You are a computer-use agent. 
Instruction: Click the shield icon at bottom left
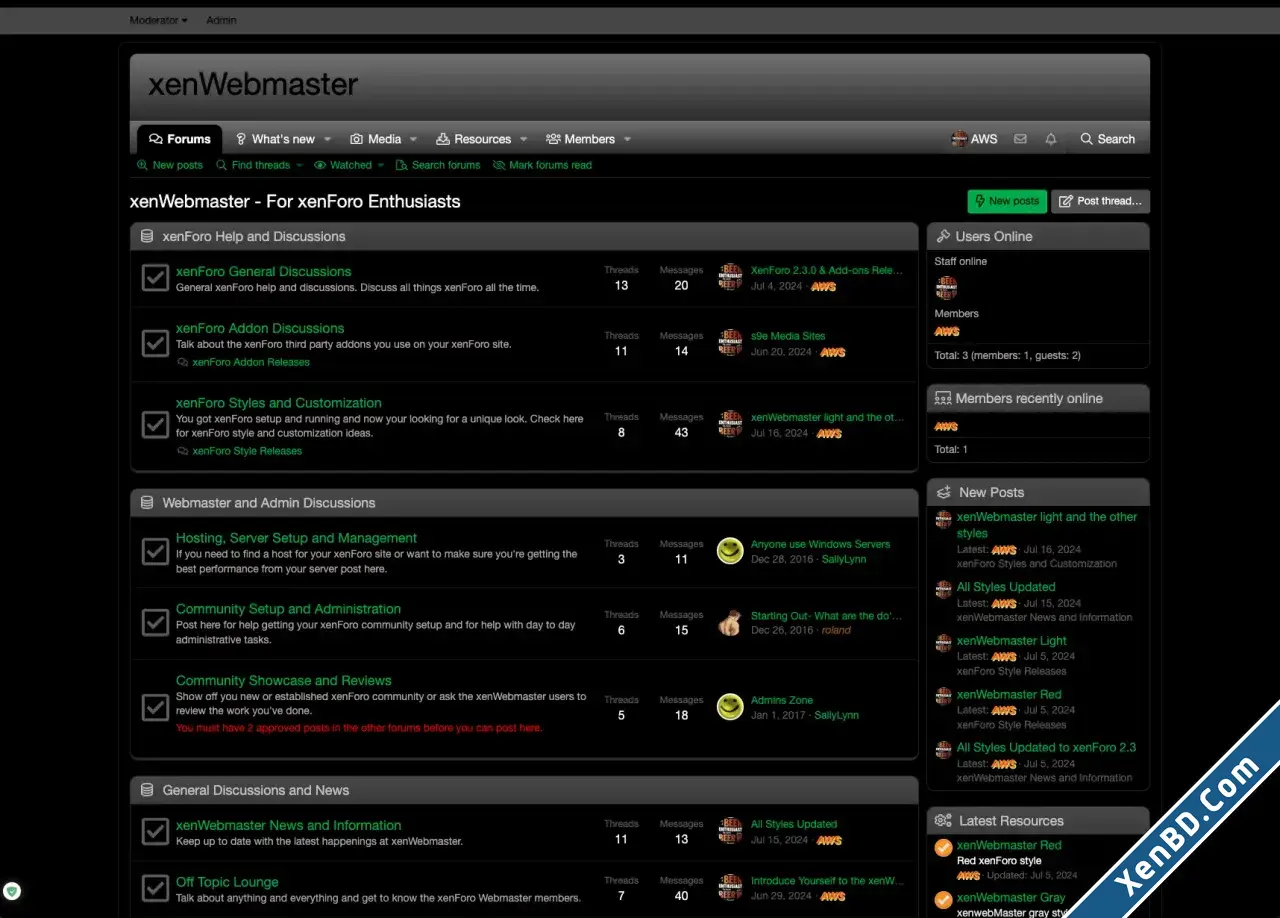(12, 890)
